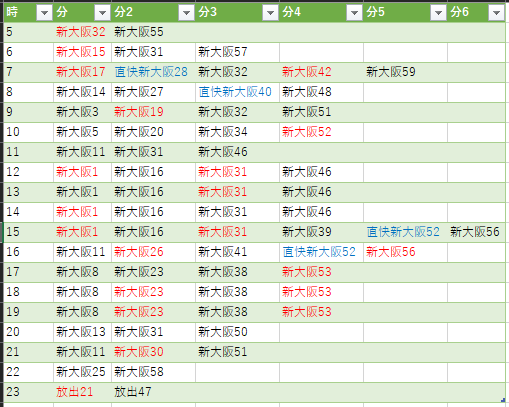Image resolution: width=509 pixels, height=407 pixels.
Task: Open the 時 column filter dropdown
Action: (x=44, y=13)
